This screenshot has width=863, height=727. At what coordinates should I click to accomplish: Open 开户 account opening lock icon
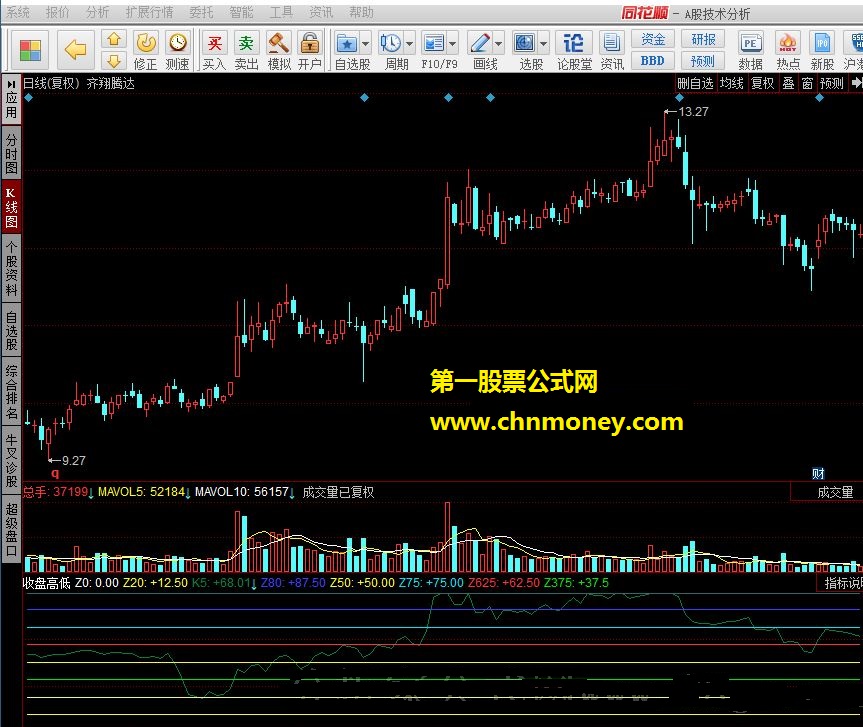click(310, 51)
